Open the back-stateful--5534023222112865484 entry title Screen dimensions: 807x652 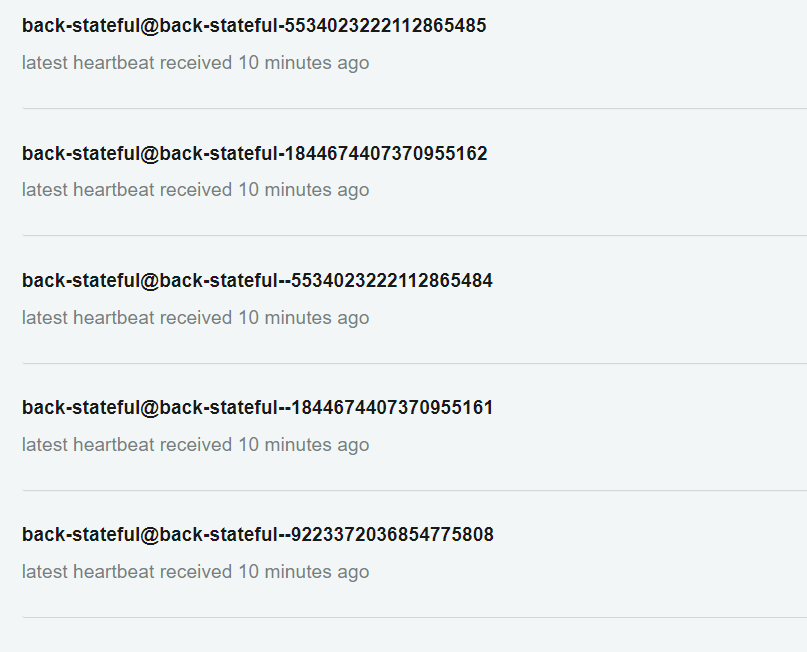[x=257, y=280]
